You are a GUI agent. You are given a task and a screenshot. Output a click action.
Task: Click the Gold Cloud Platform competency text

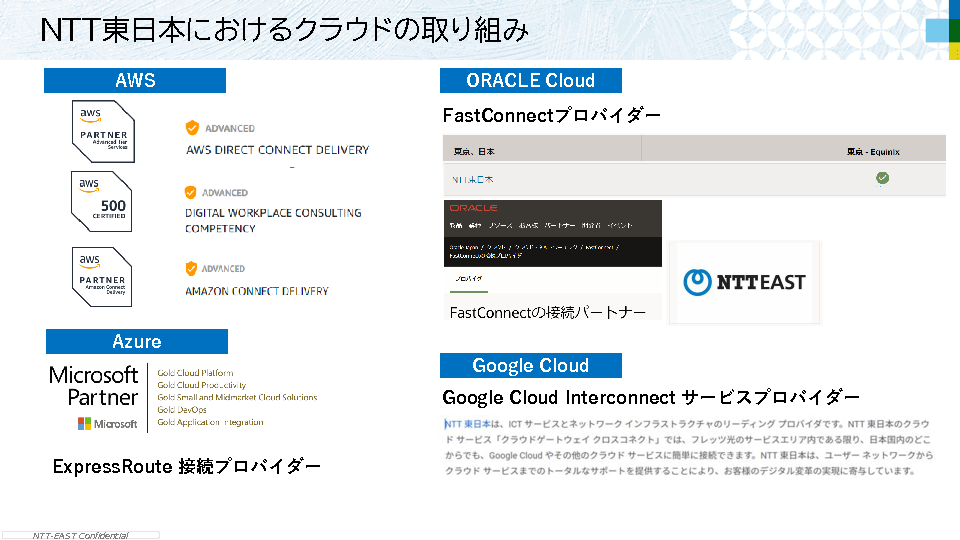195,372
